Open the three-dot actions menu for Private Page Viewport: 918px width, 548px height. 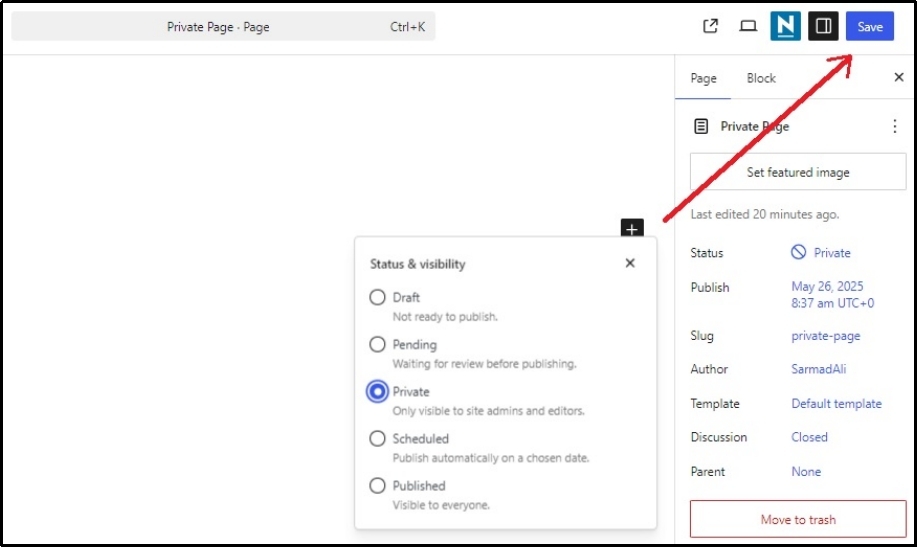point(894,126)
